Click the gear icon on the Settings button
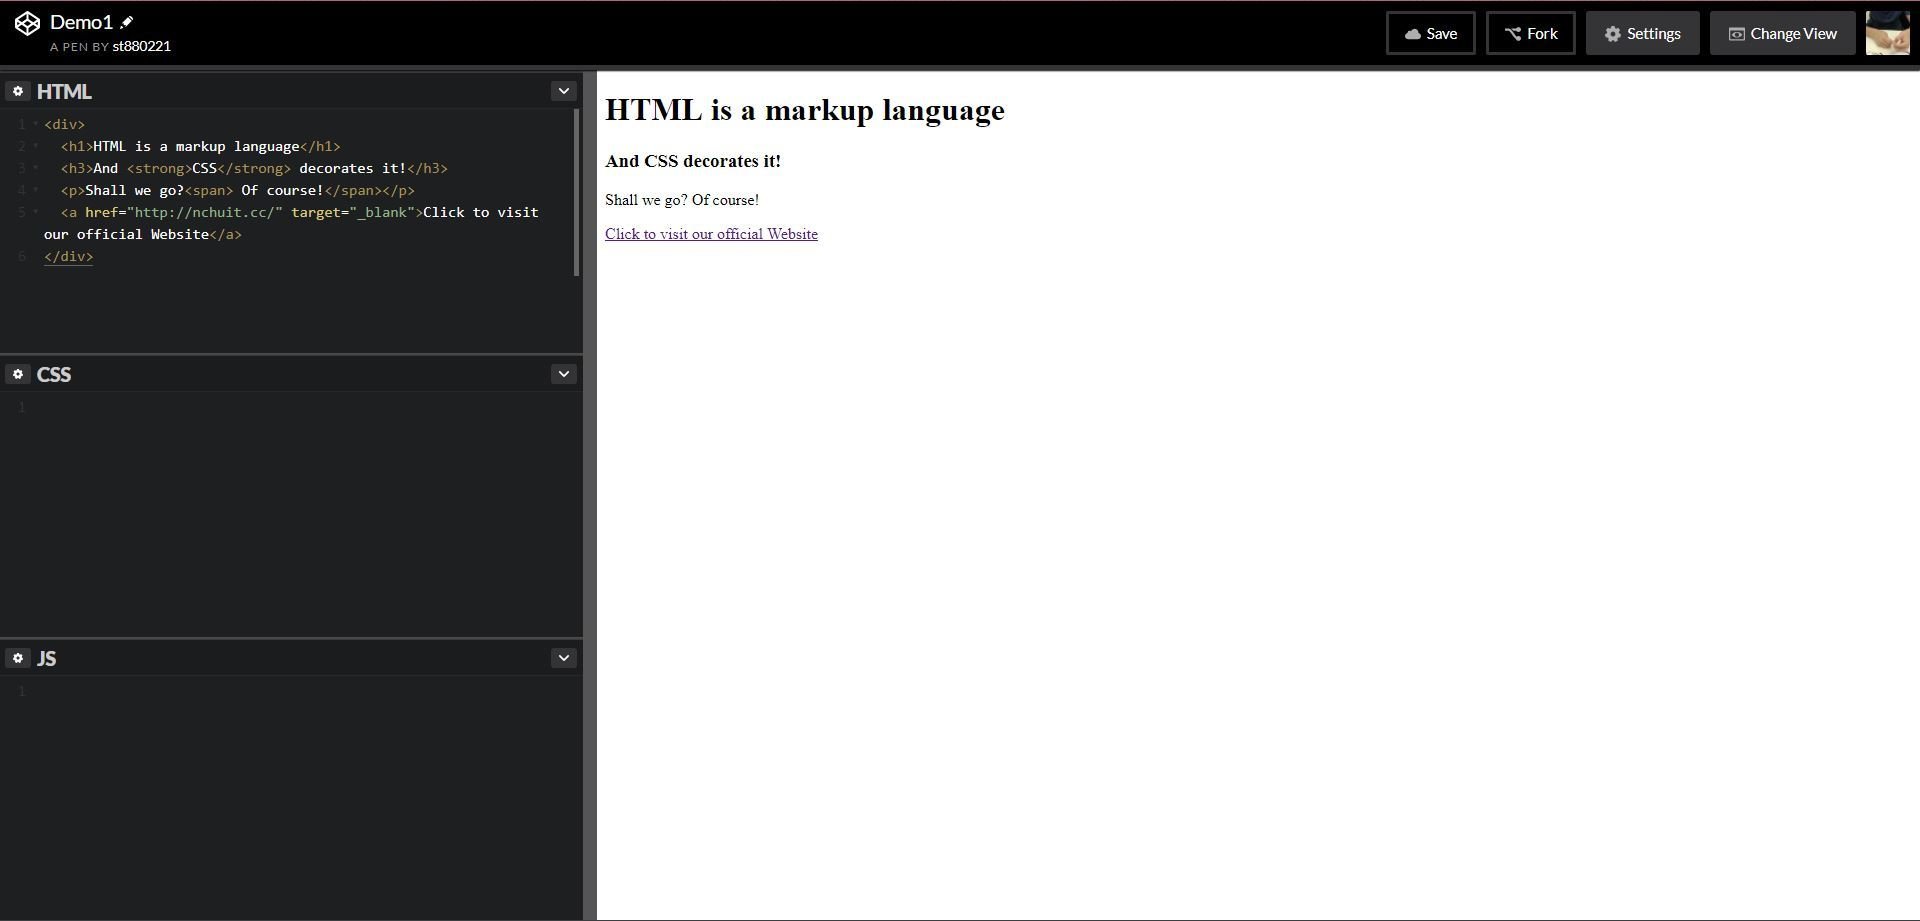 pos(1612,33)
